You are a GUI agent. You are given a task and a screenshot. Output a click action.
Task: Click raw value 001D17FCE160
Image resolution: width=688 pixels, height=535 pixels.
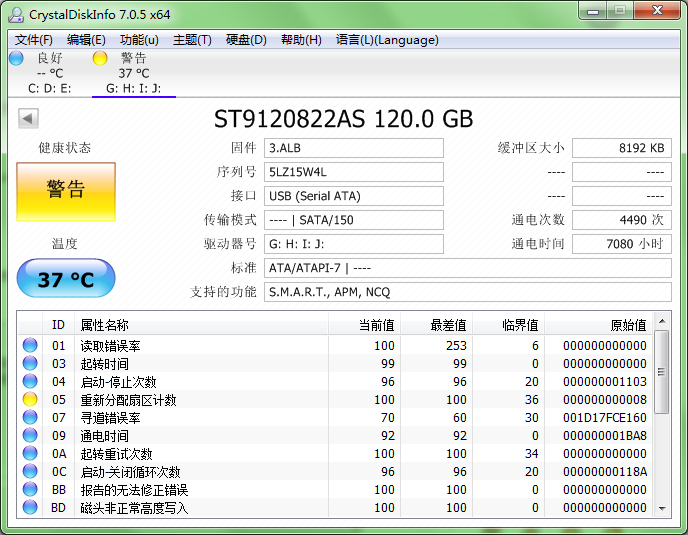click(x=605, y=417)
